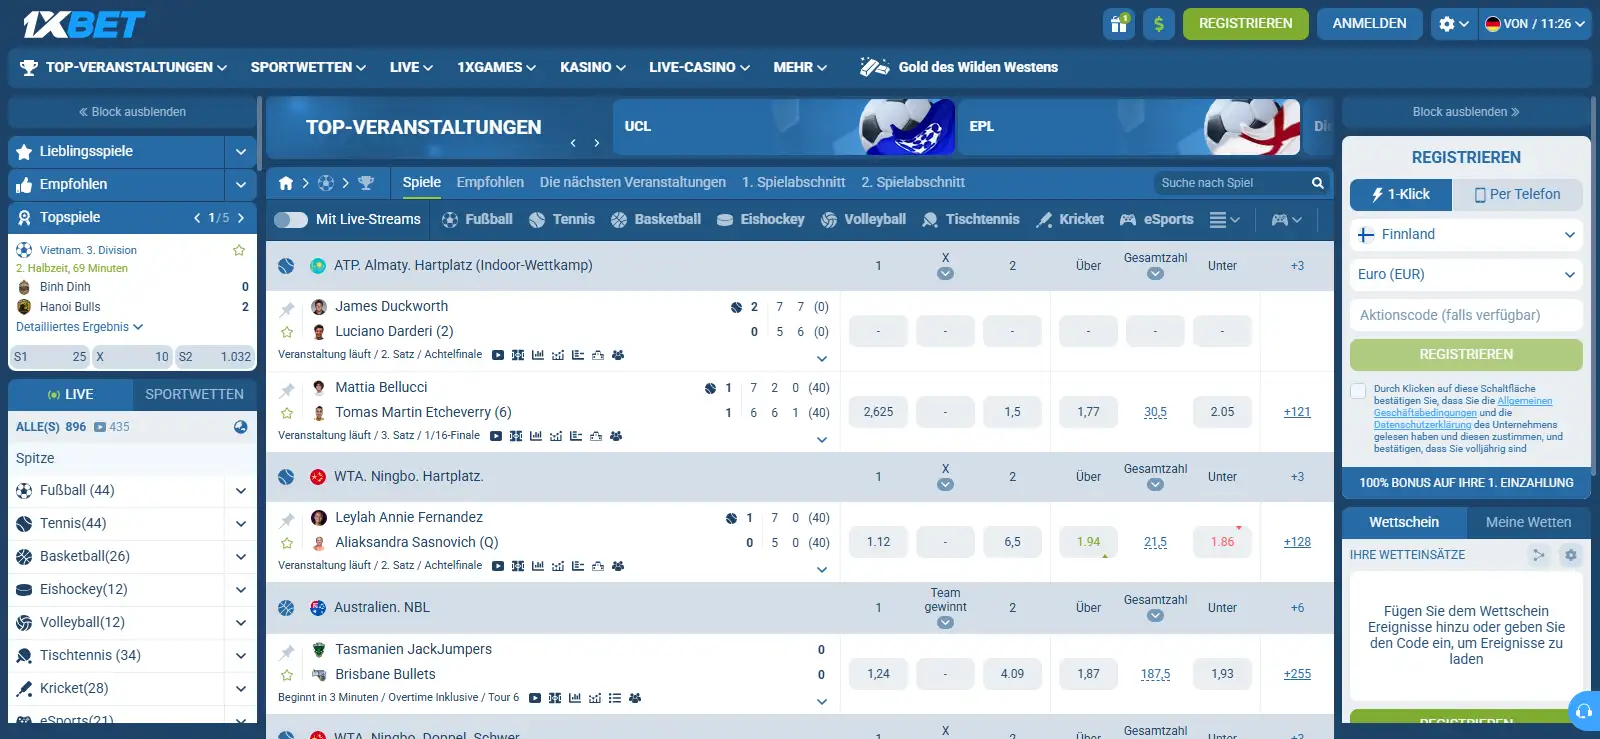Pin the Tasmanien JackJumpers match
The image size is (1600, 739).
click(x=287, y=651)
